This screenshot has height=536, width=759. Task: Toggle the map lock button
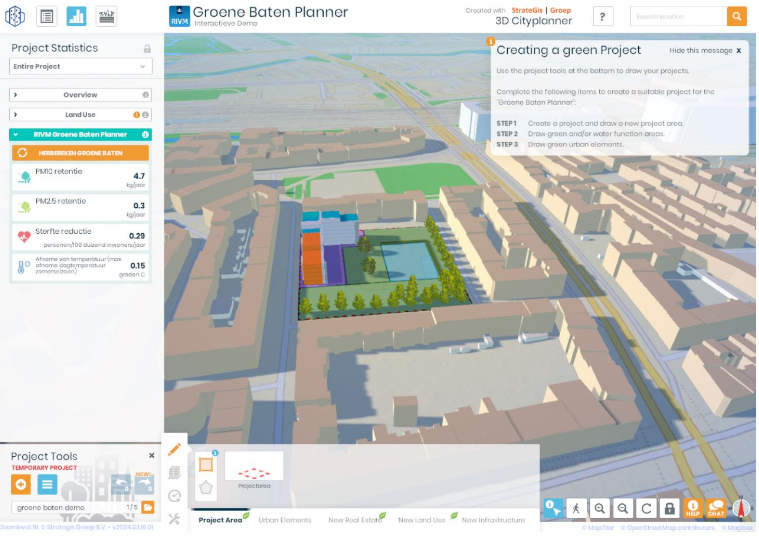pos(669,508)
